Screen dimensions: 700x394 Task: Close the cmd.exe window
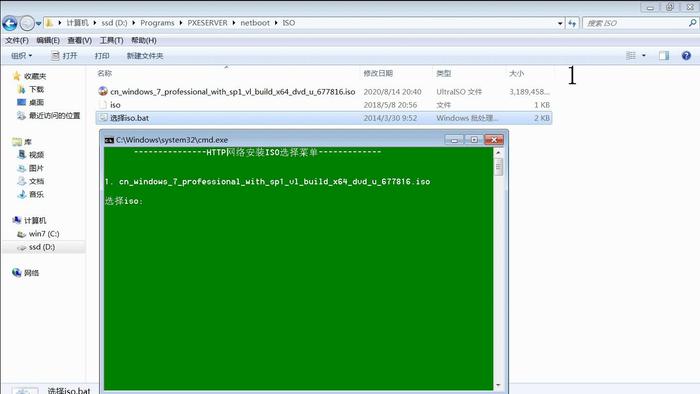tap(494, 140)
